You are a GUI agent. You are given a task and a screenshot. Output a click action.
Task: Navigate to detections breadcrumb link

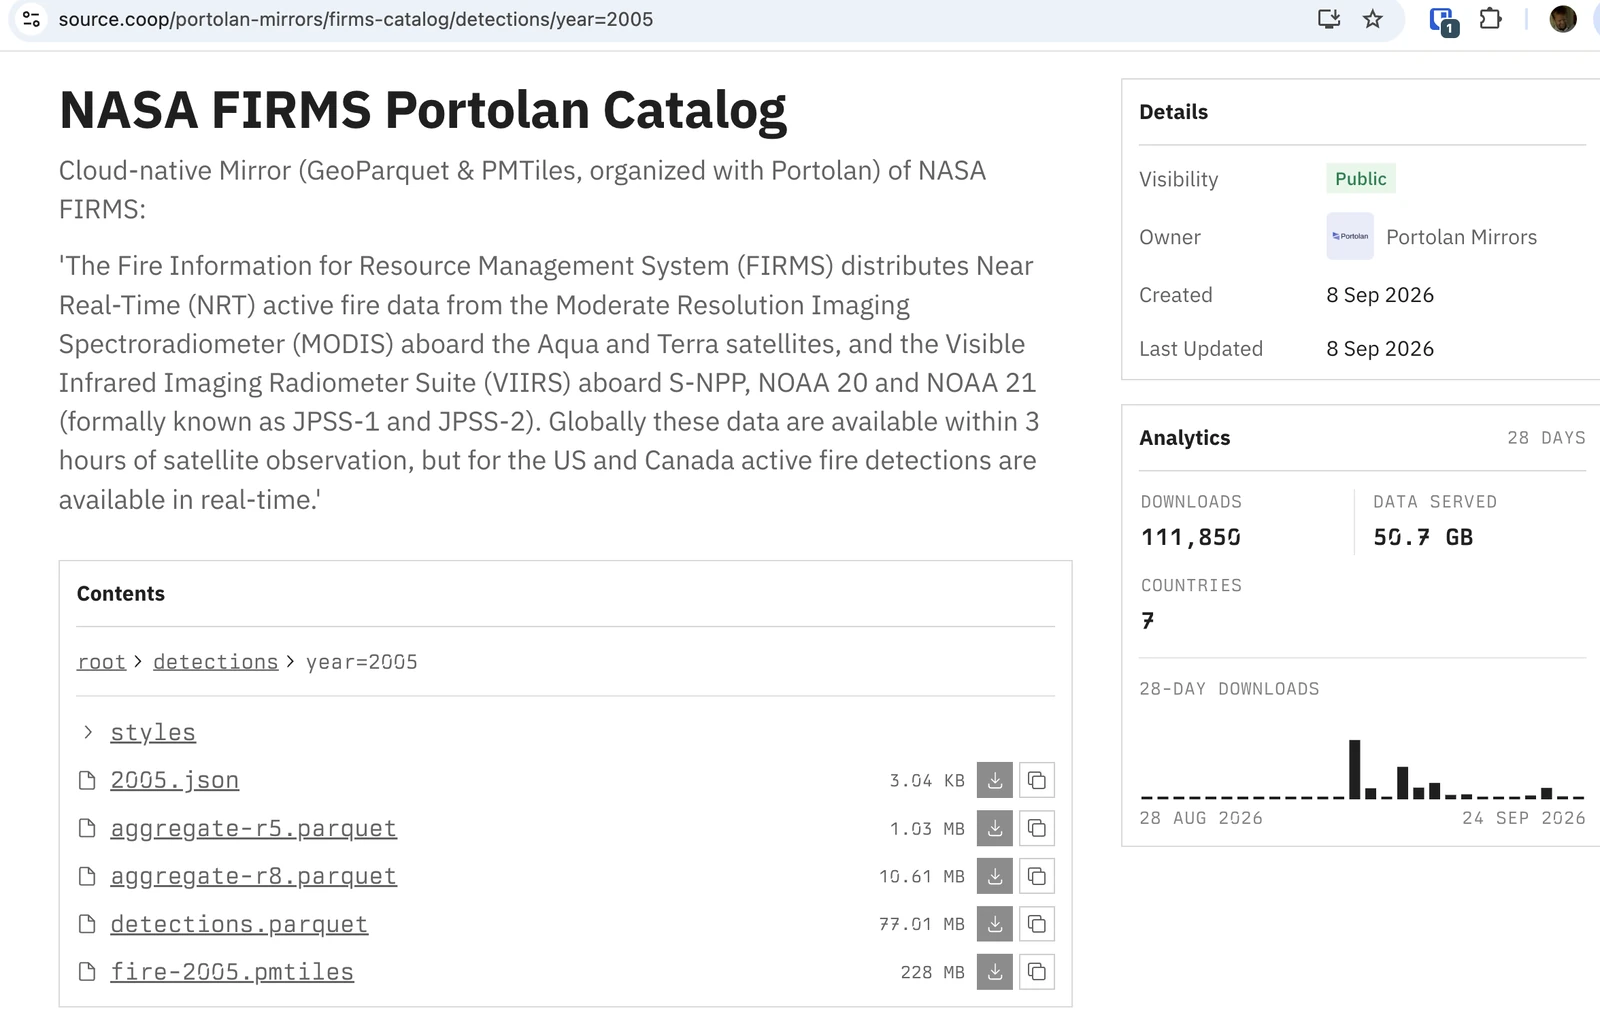tap(215, 662)
